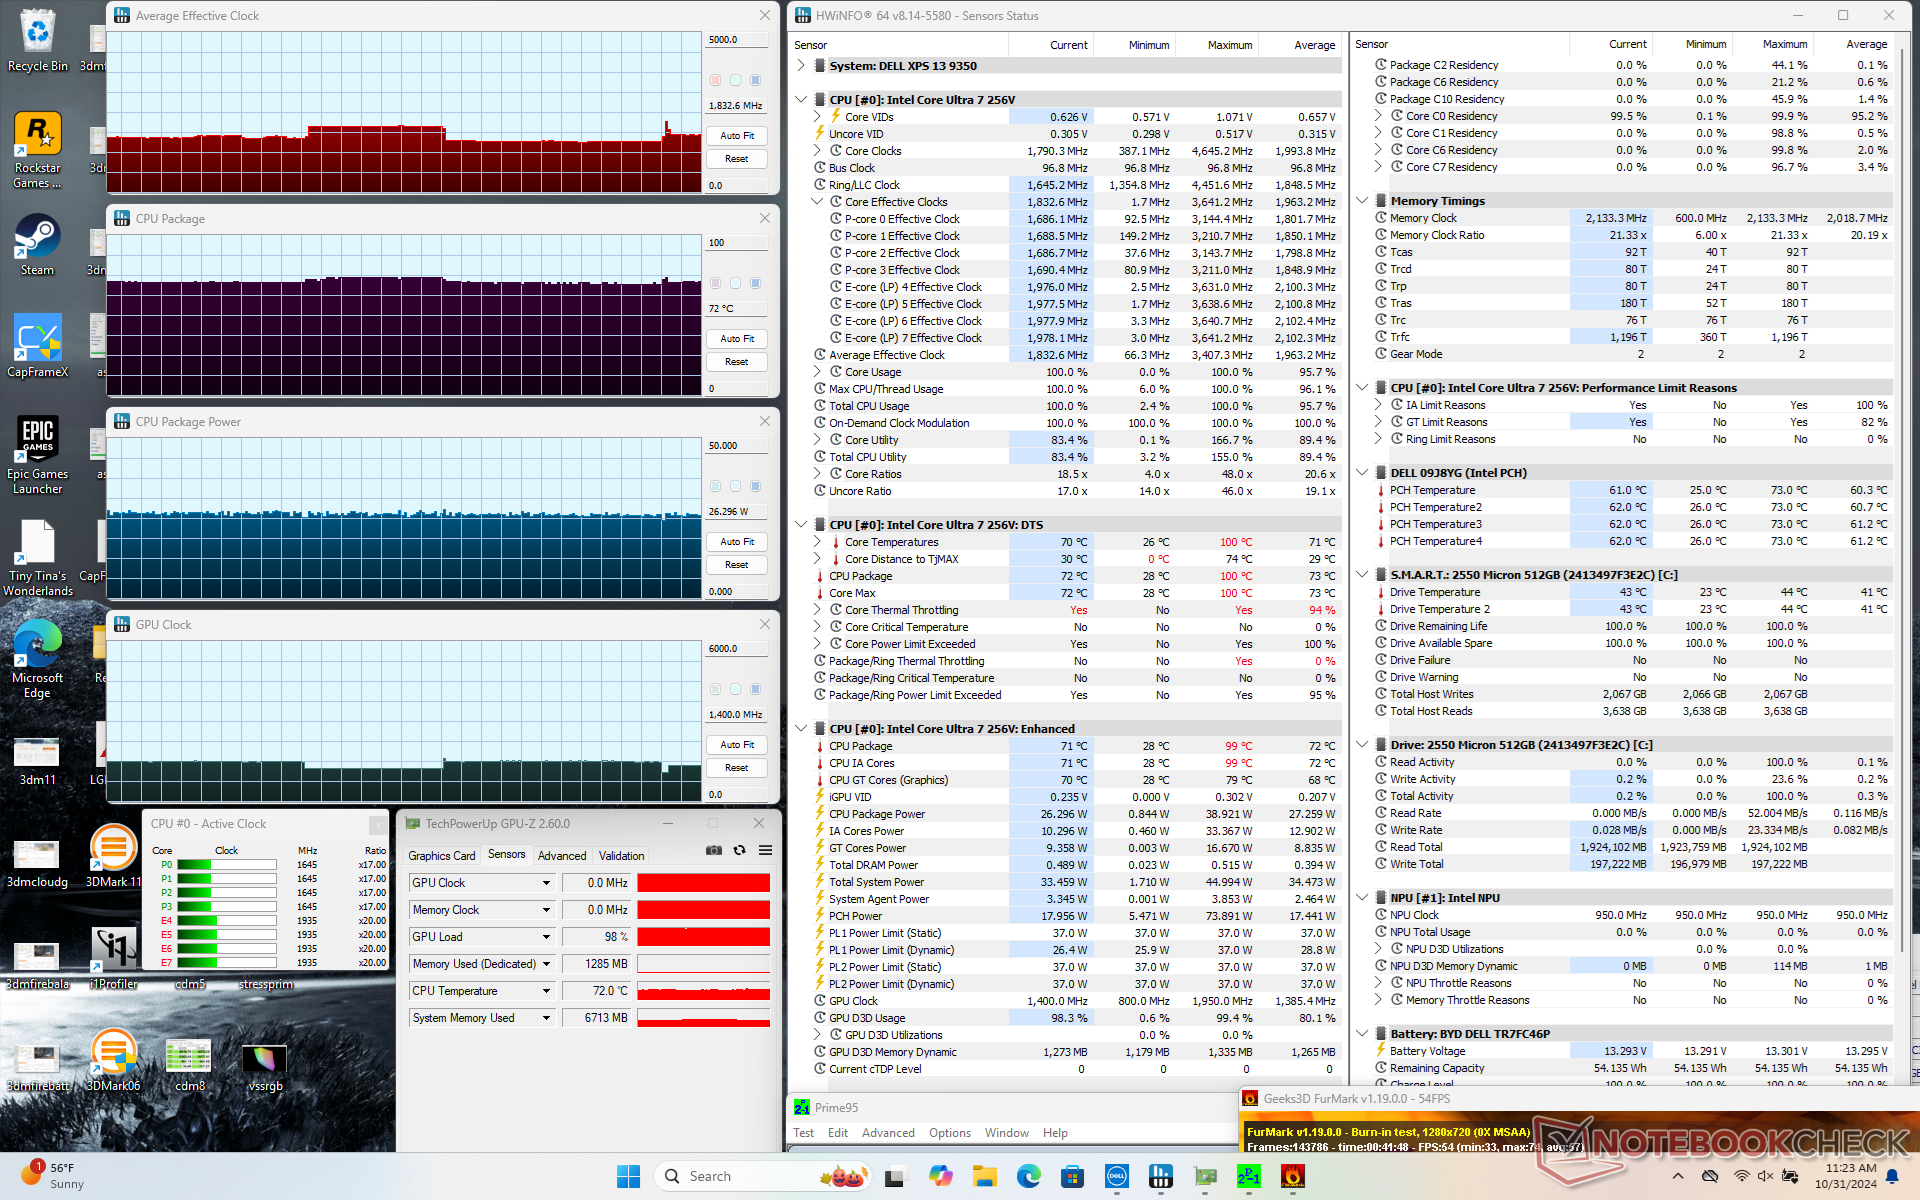Select the Microsoft Edge desktop icon
The width and height of the screenshot is (1920, 1200).
[x=38, y=658]
